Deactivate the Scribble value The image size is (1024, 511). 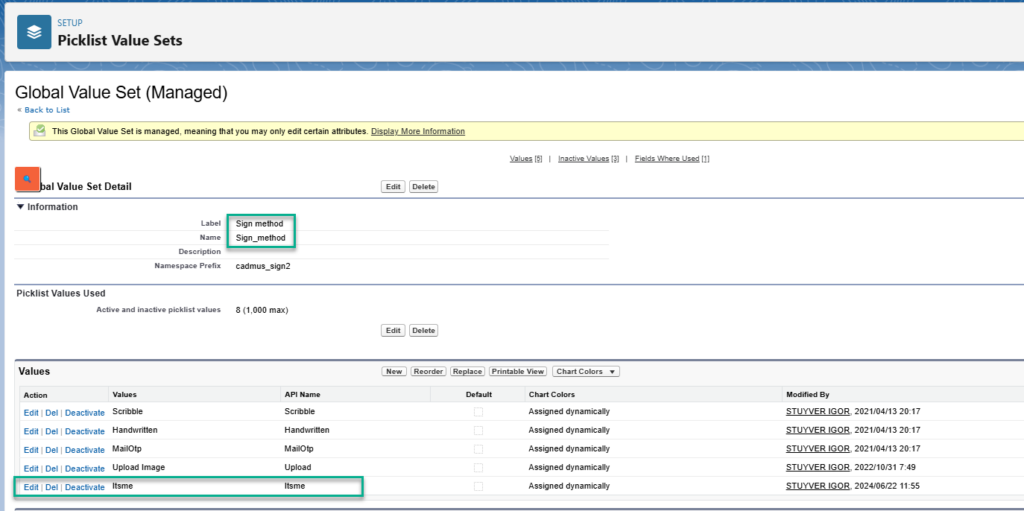click(84, 412)
